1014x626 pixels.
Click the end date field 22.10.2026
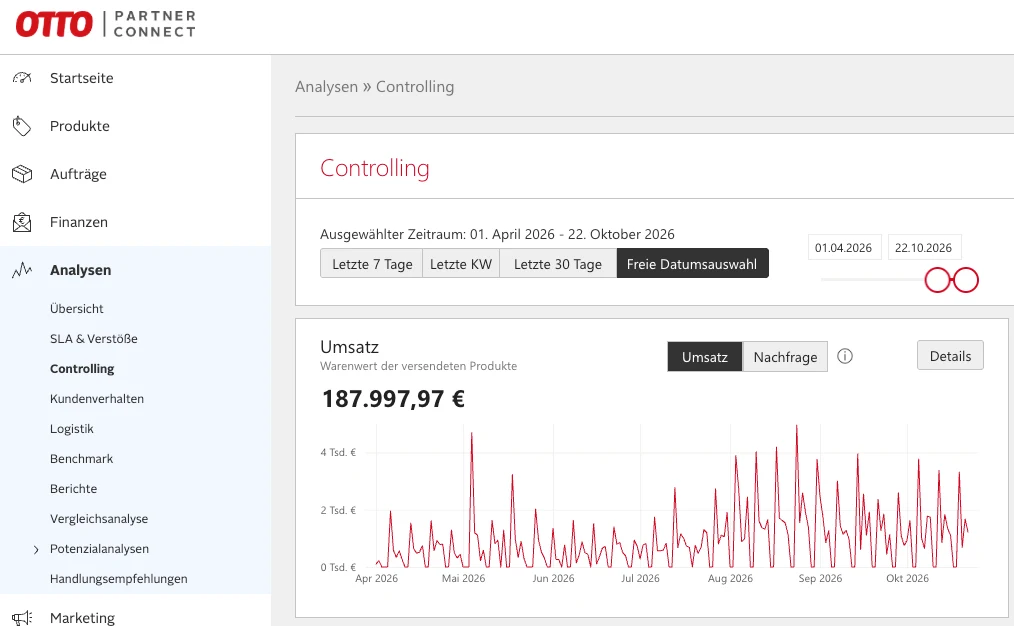pyautogui.click(x=923, y=247)
